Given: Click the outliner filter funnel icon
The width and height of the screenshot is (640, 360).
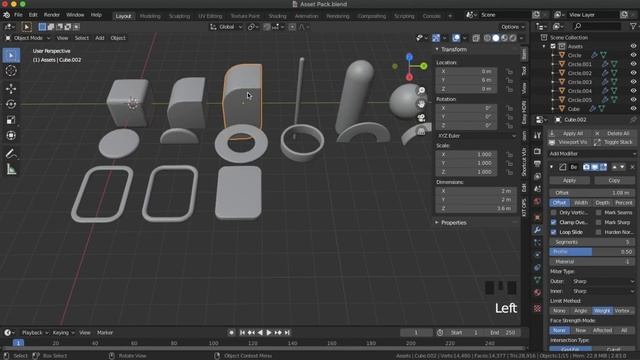Looking at the screenshot, I should pos(633,27).
